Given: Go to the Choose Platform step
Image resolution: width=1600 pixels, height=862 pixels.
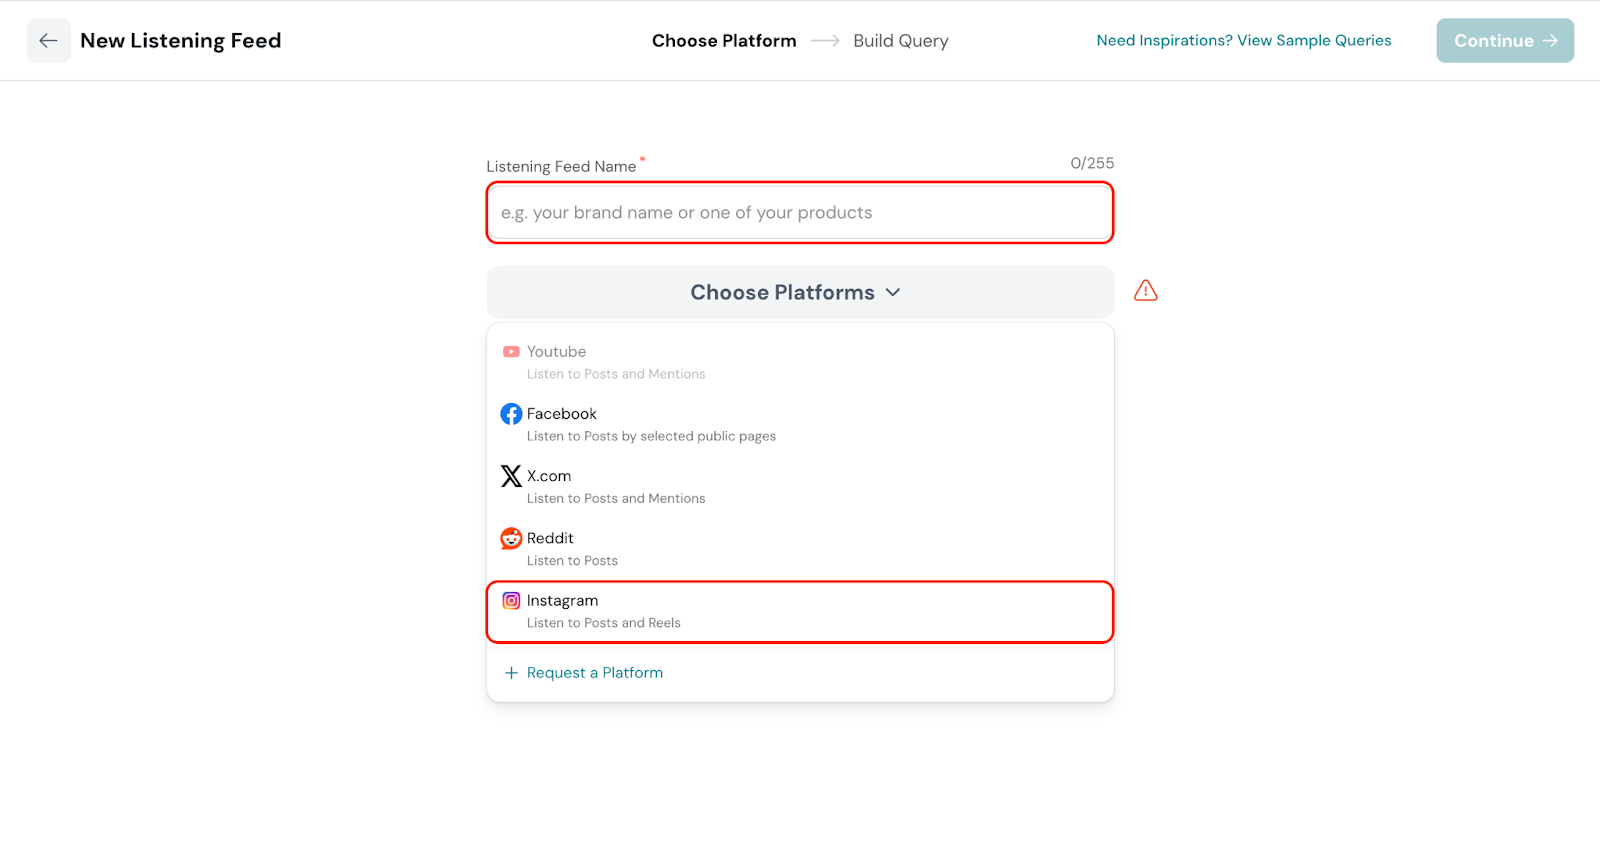Looking at the screenshot, I should 724,41.
